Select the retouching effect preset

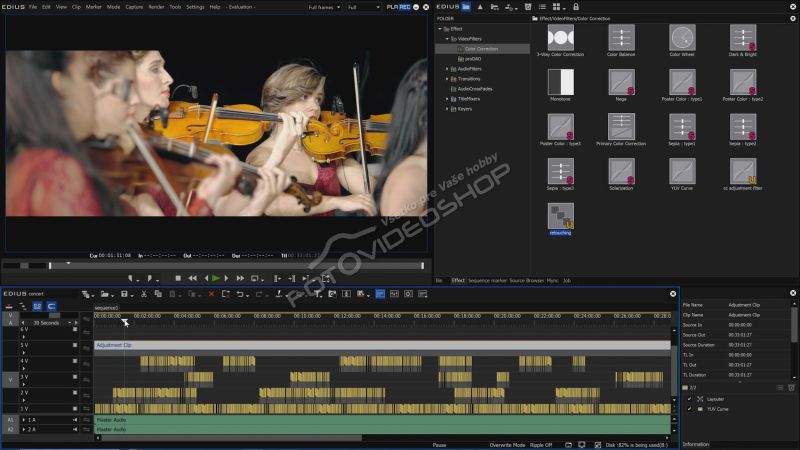[560, 219]
